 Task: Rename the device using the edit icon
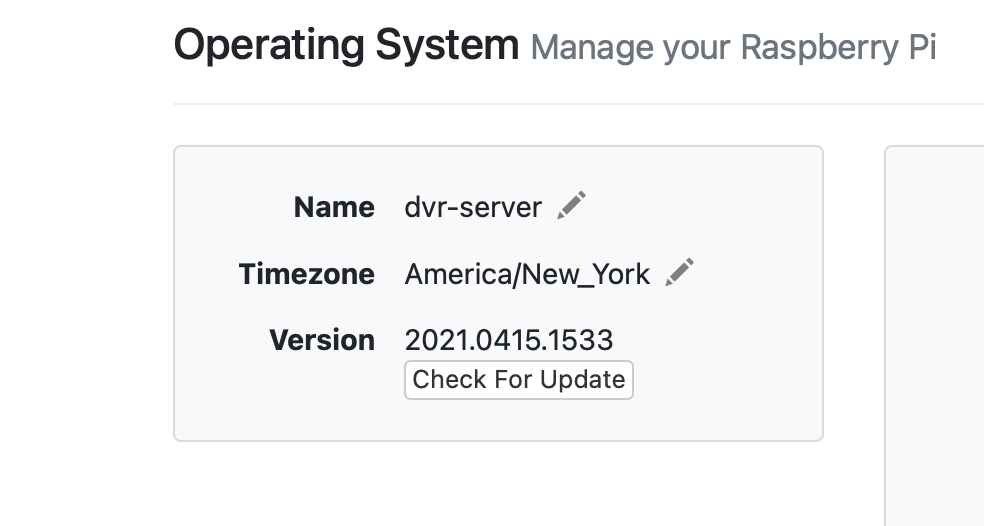[x=572, y=206]
